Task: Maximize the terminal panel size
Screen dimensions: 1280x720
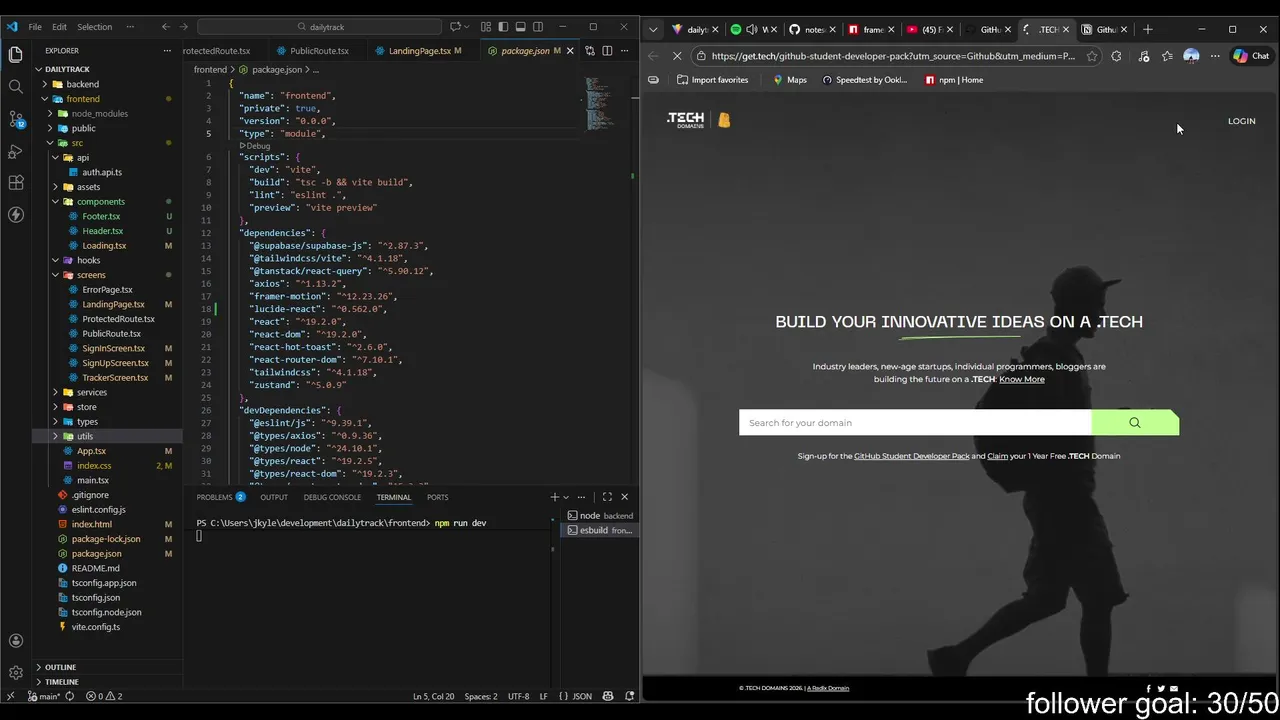Action: click(607, 497)
